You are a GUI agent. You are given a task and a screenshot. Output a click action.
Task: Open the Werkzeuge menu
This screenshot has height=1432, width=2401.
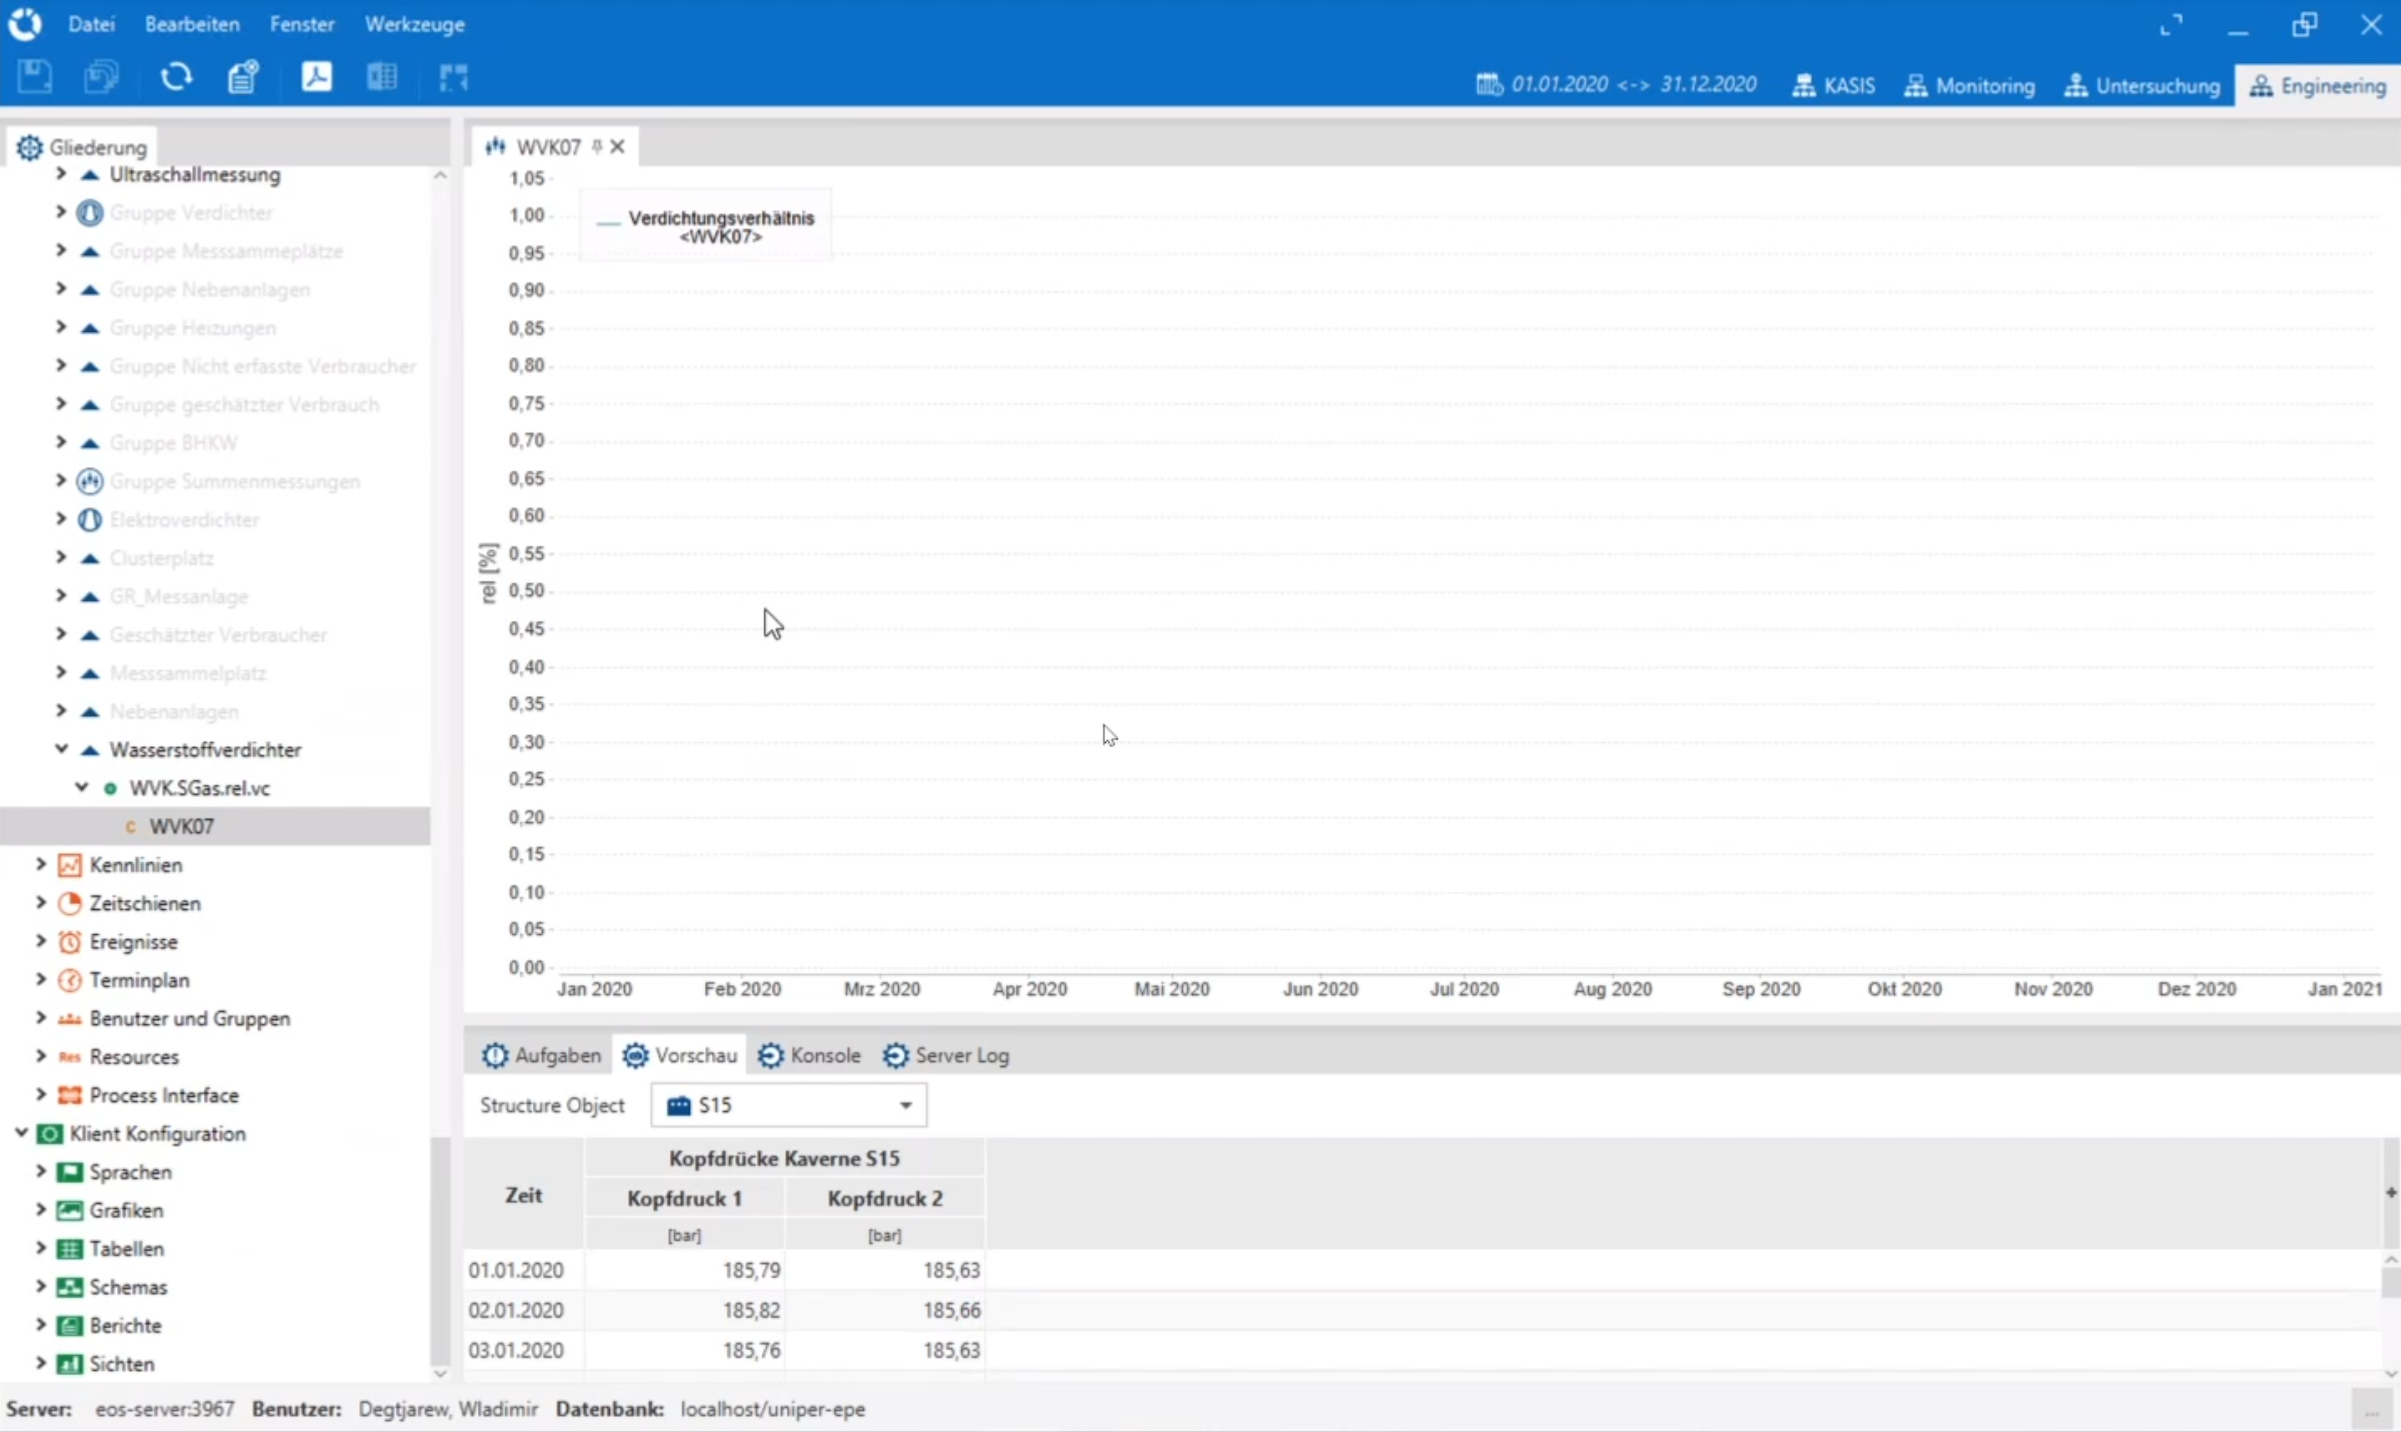click(414, 24)
